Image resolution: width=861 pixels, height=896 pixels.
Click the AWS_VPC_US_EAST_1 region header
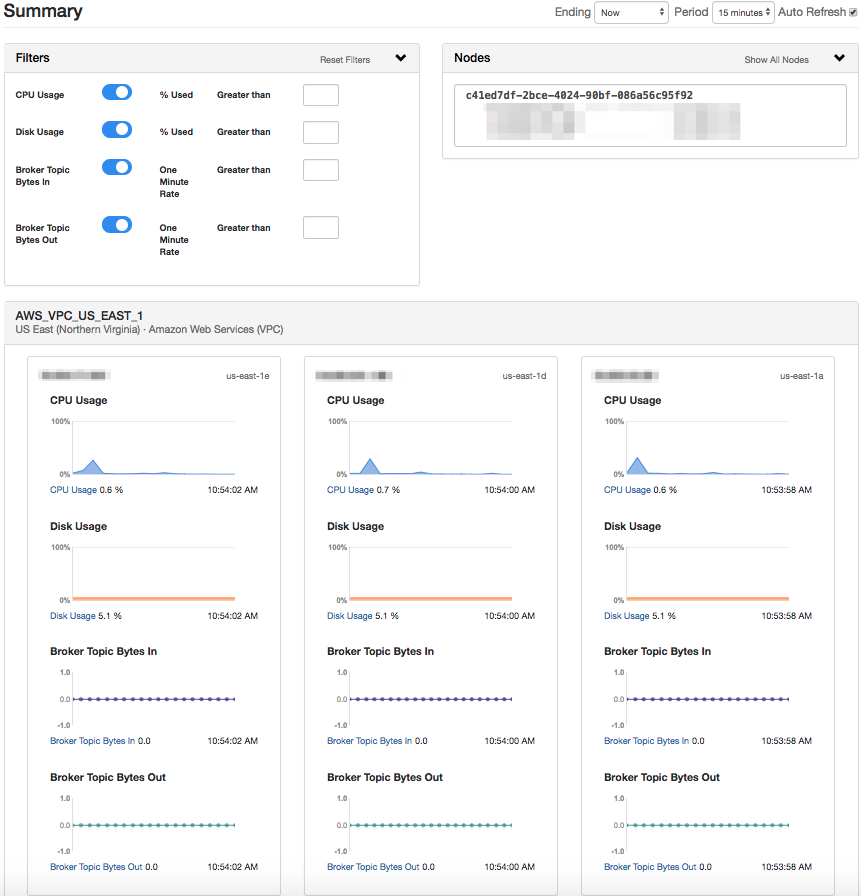coord(80,315)
